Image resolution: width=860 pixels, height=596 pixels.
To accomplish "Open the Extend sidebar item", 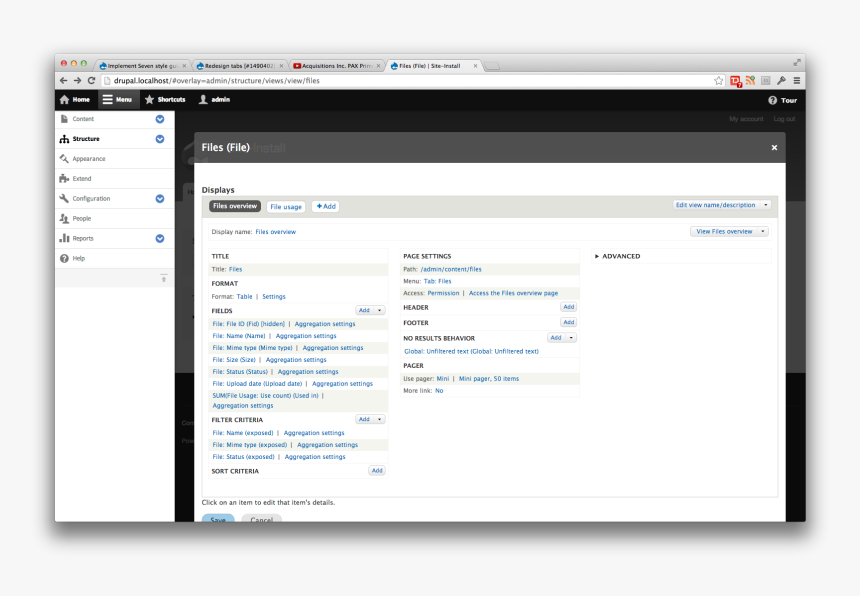I will pos(82,179).
